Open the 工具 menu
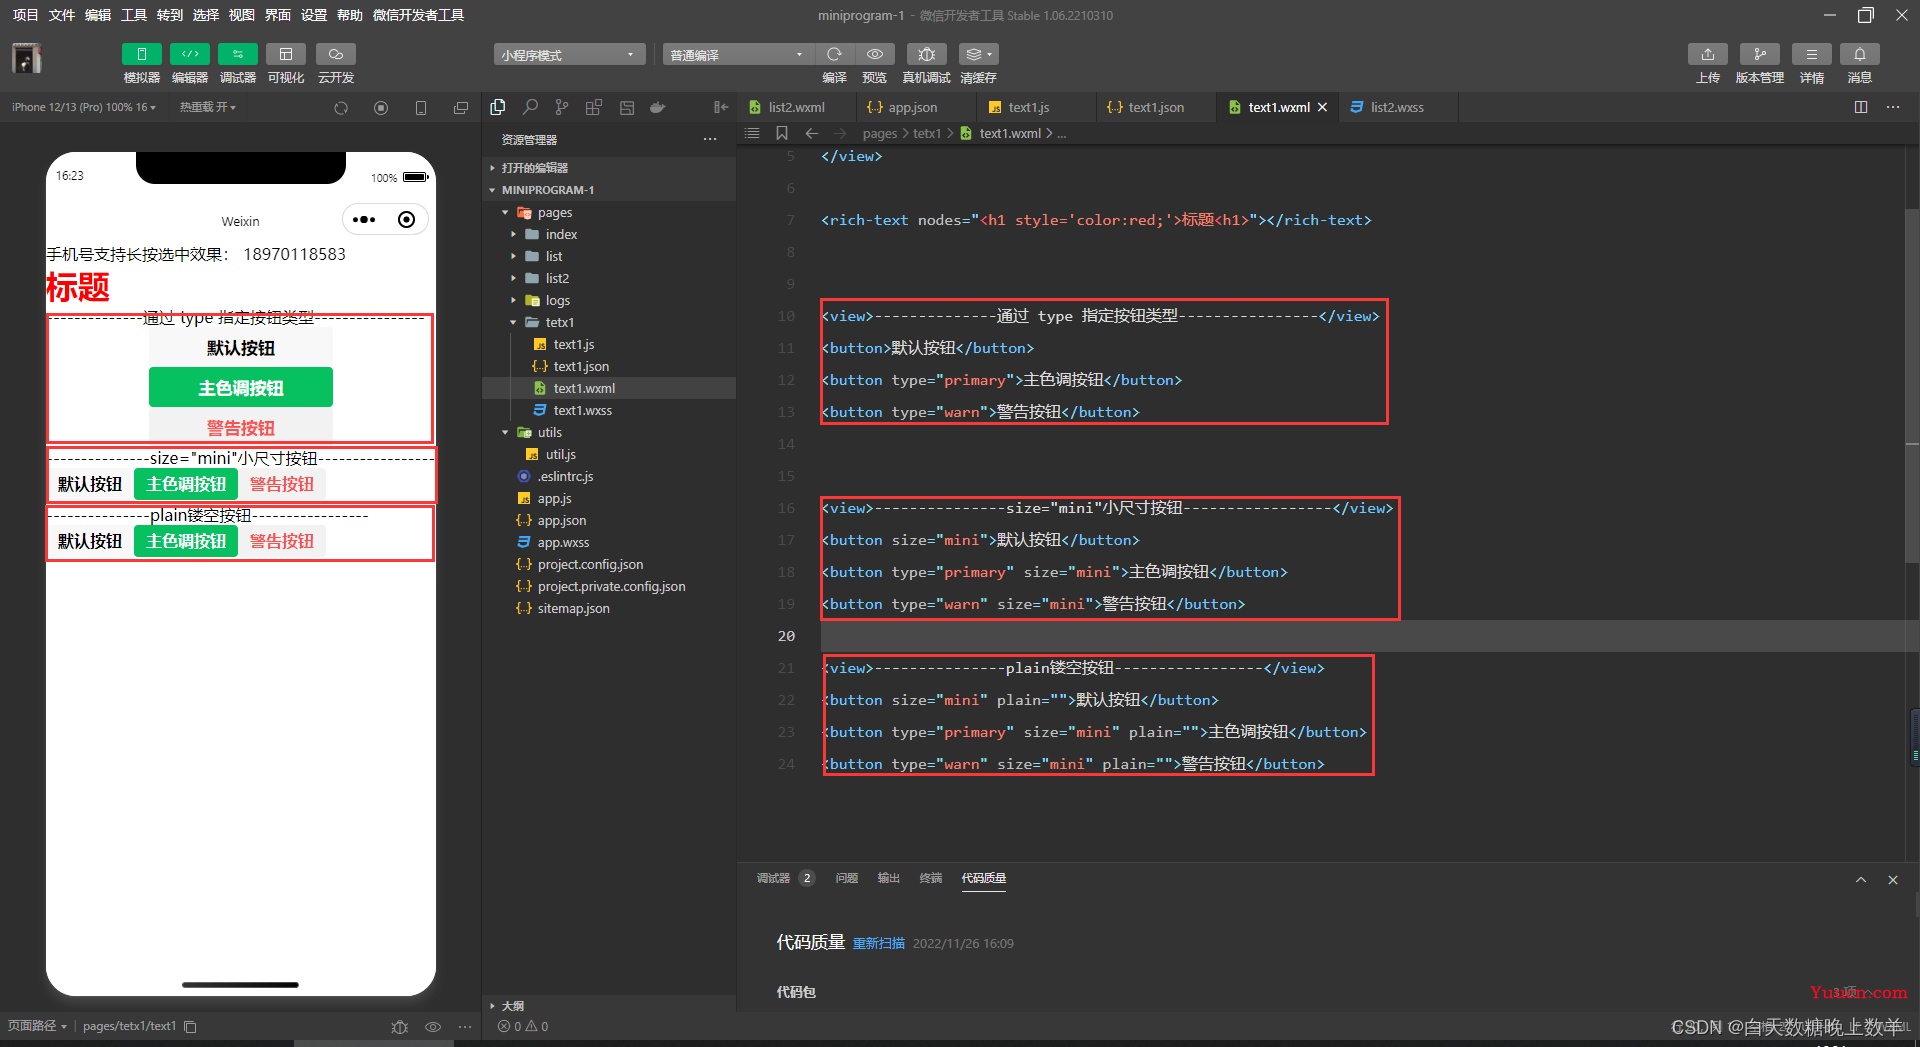The height and width of the screenshot is (1047, 1920). pyautogui.click(x=133, y=15)
